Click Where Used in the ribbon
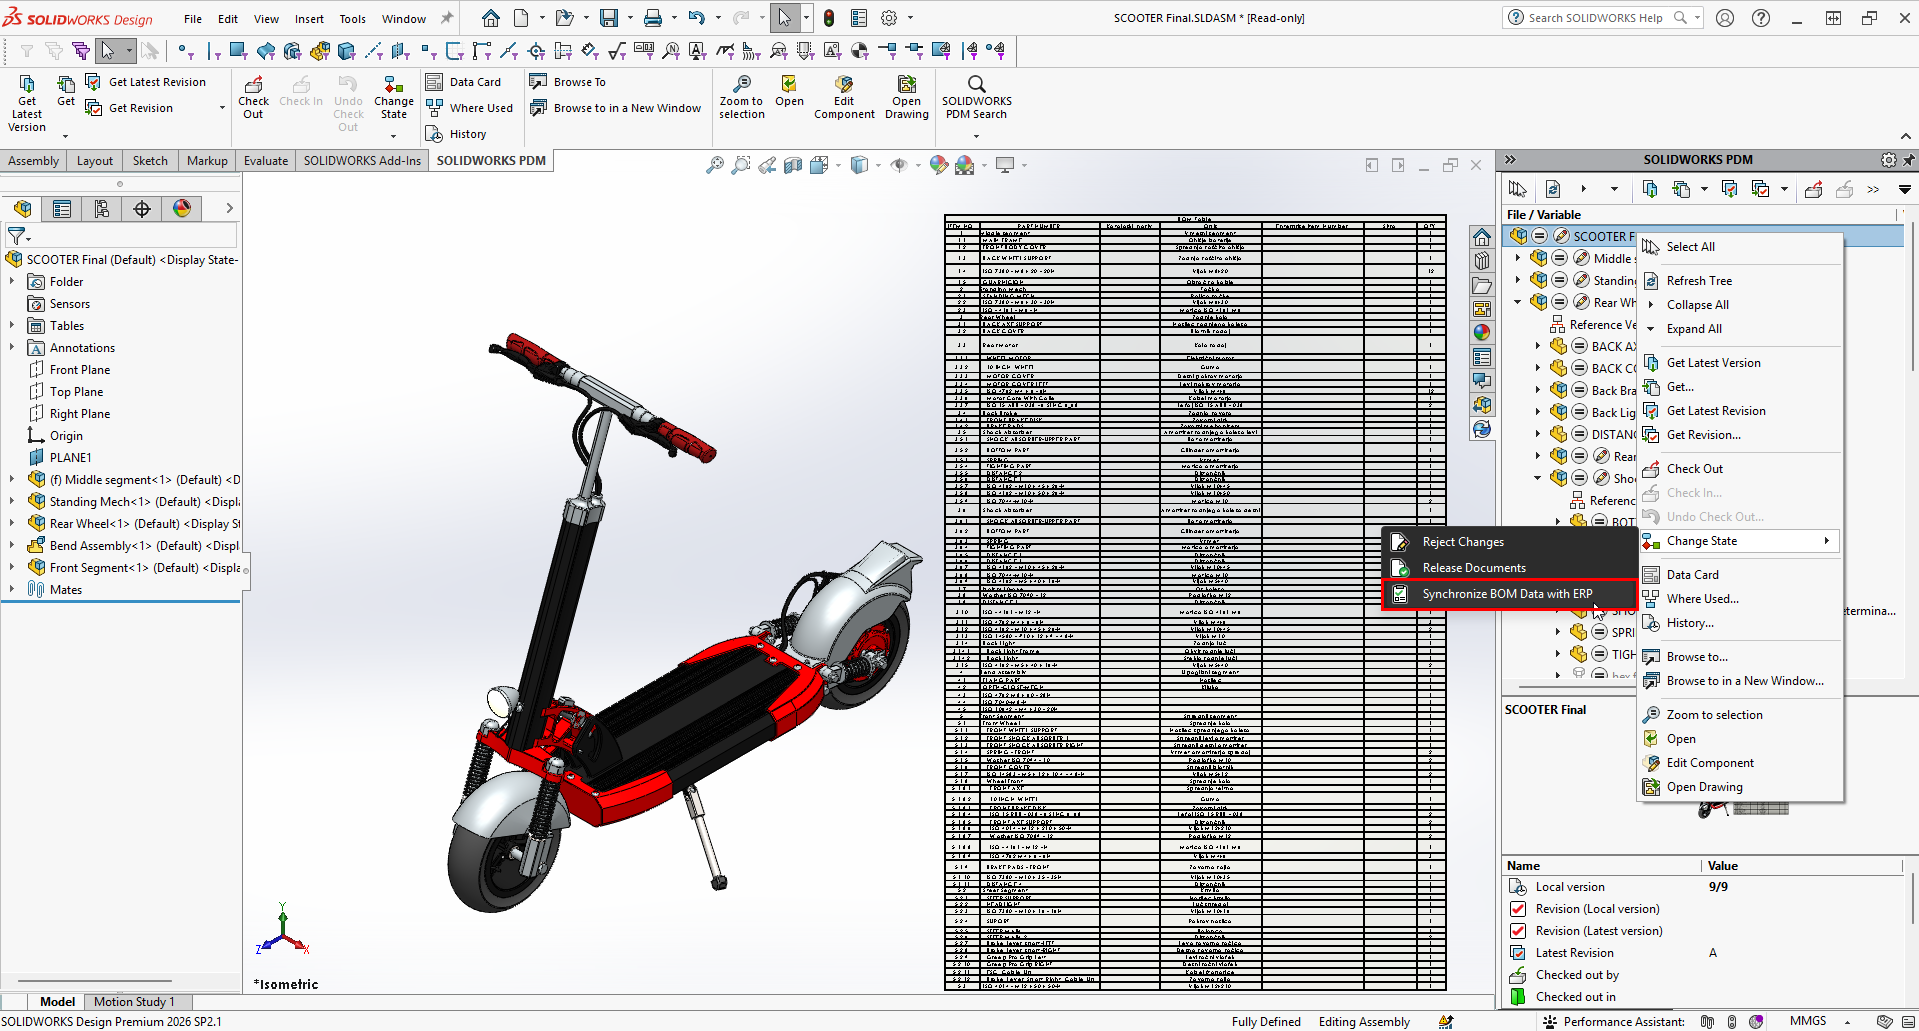The width and height of the screenshot is (1919, 1031). point(469,108)
